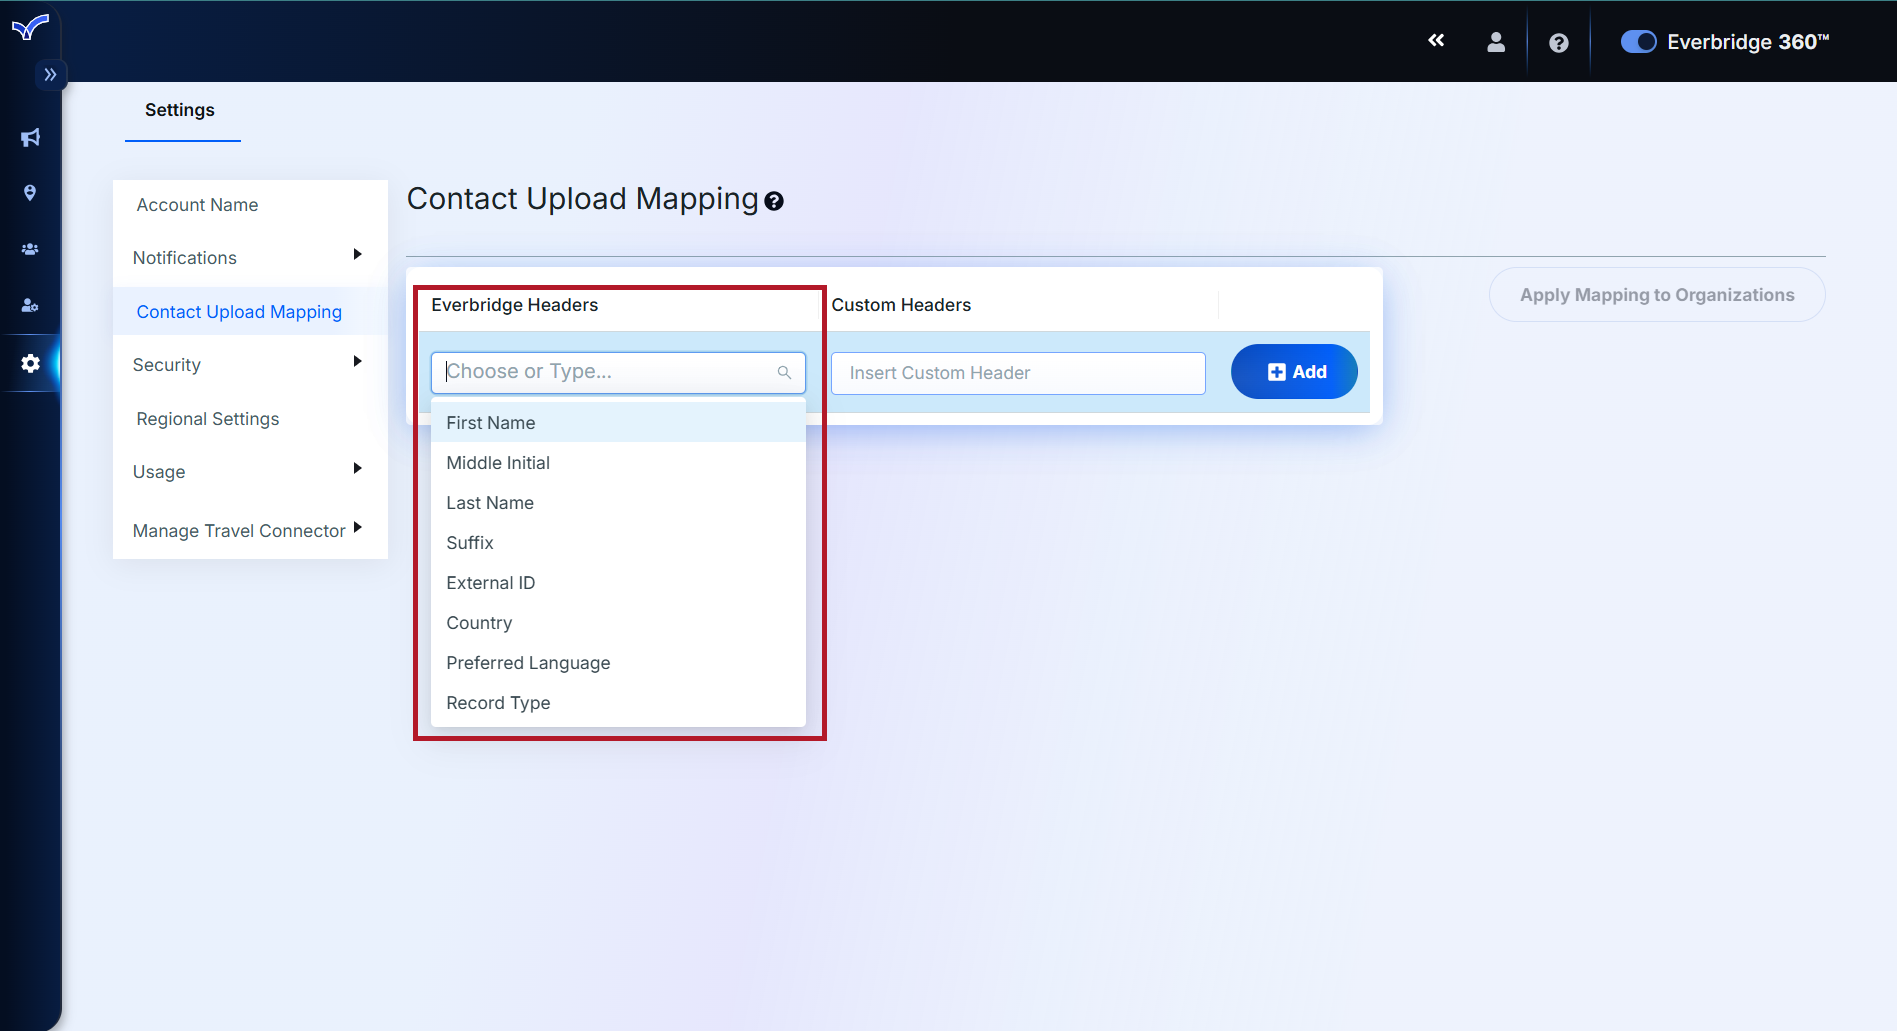Click Apply Mapping to Organizations button

coord(1656,295)
